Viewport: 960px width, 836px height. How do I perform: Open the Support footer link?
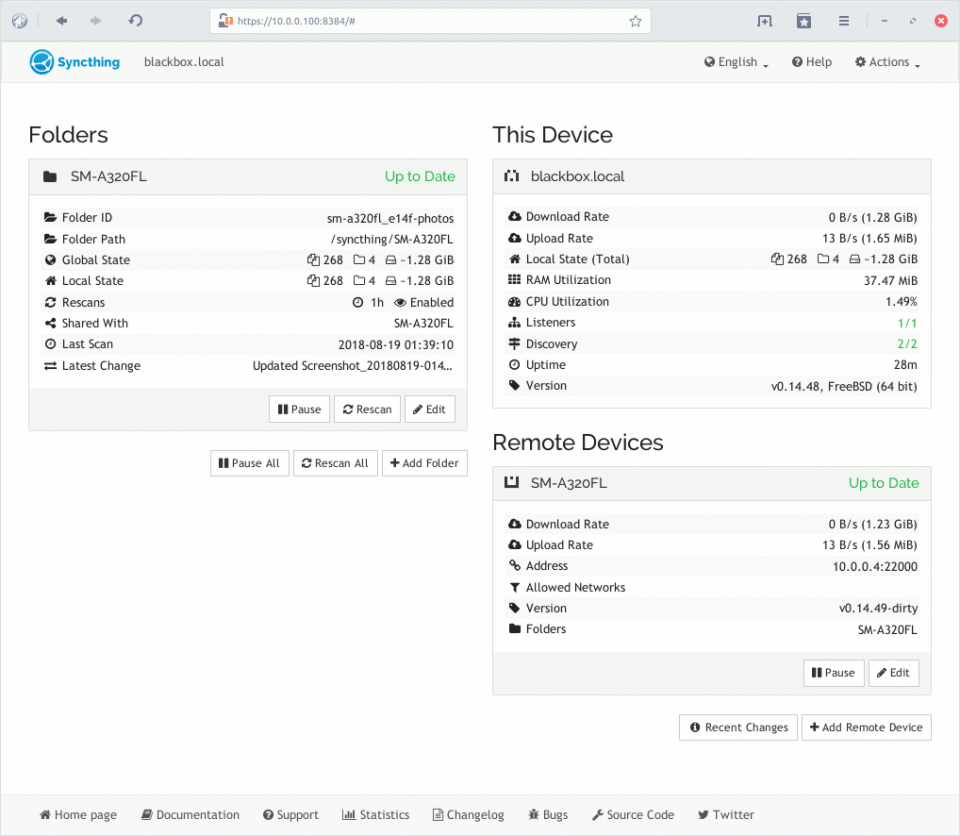click(291, 815)
